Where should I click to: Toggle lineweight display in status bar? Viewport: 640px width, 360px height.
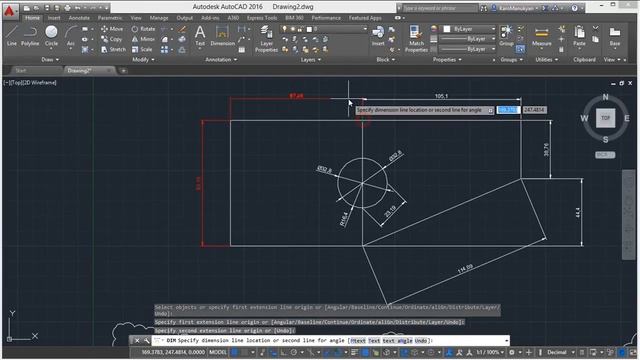click(x=354, y=352)
